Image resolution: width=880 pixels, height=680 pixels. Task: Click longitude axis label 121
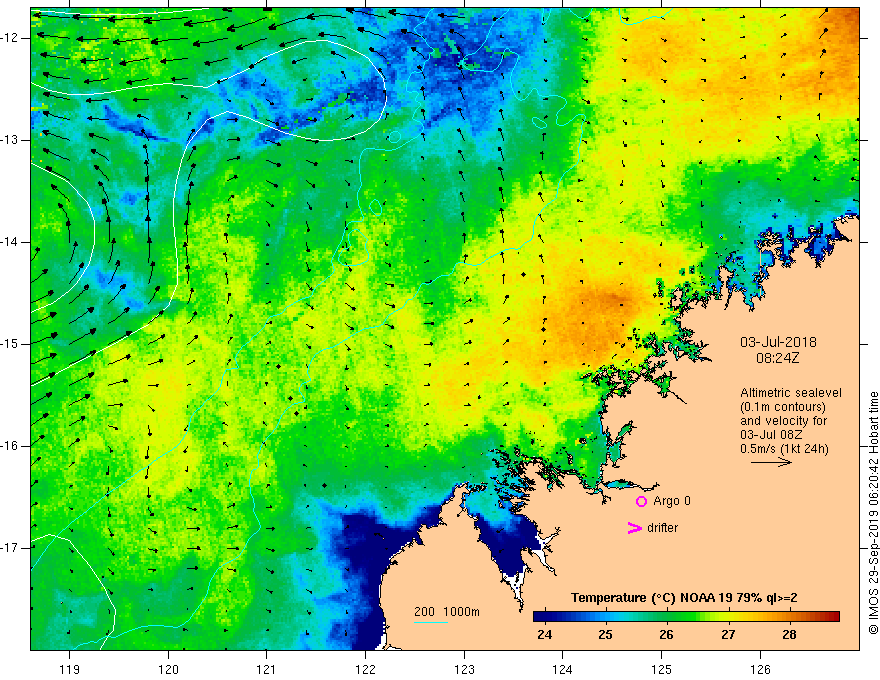point(266,669)
